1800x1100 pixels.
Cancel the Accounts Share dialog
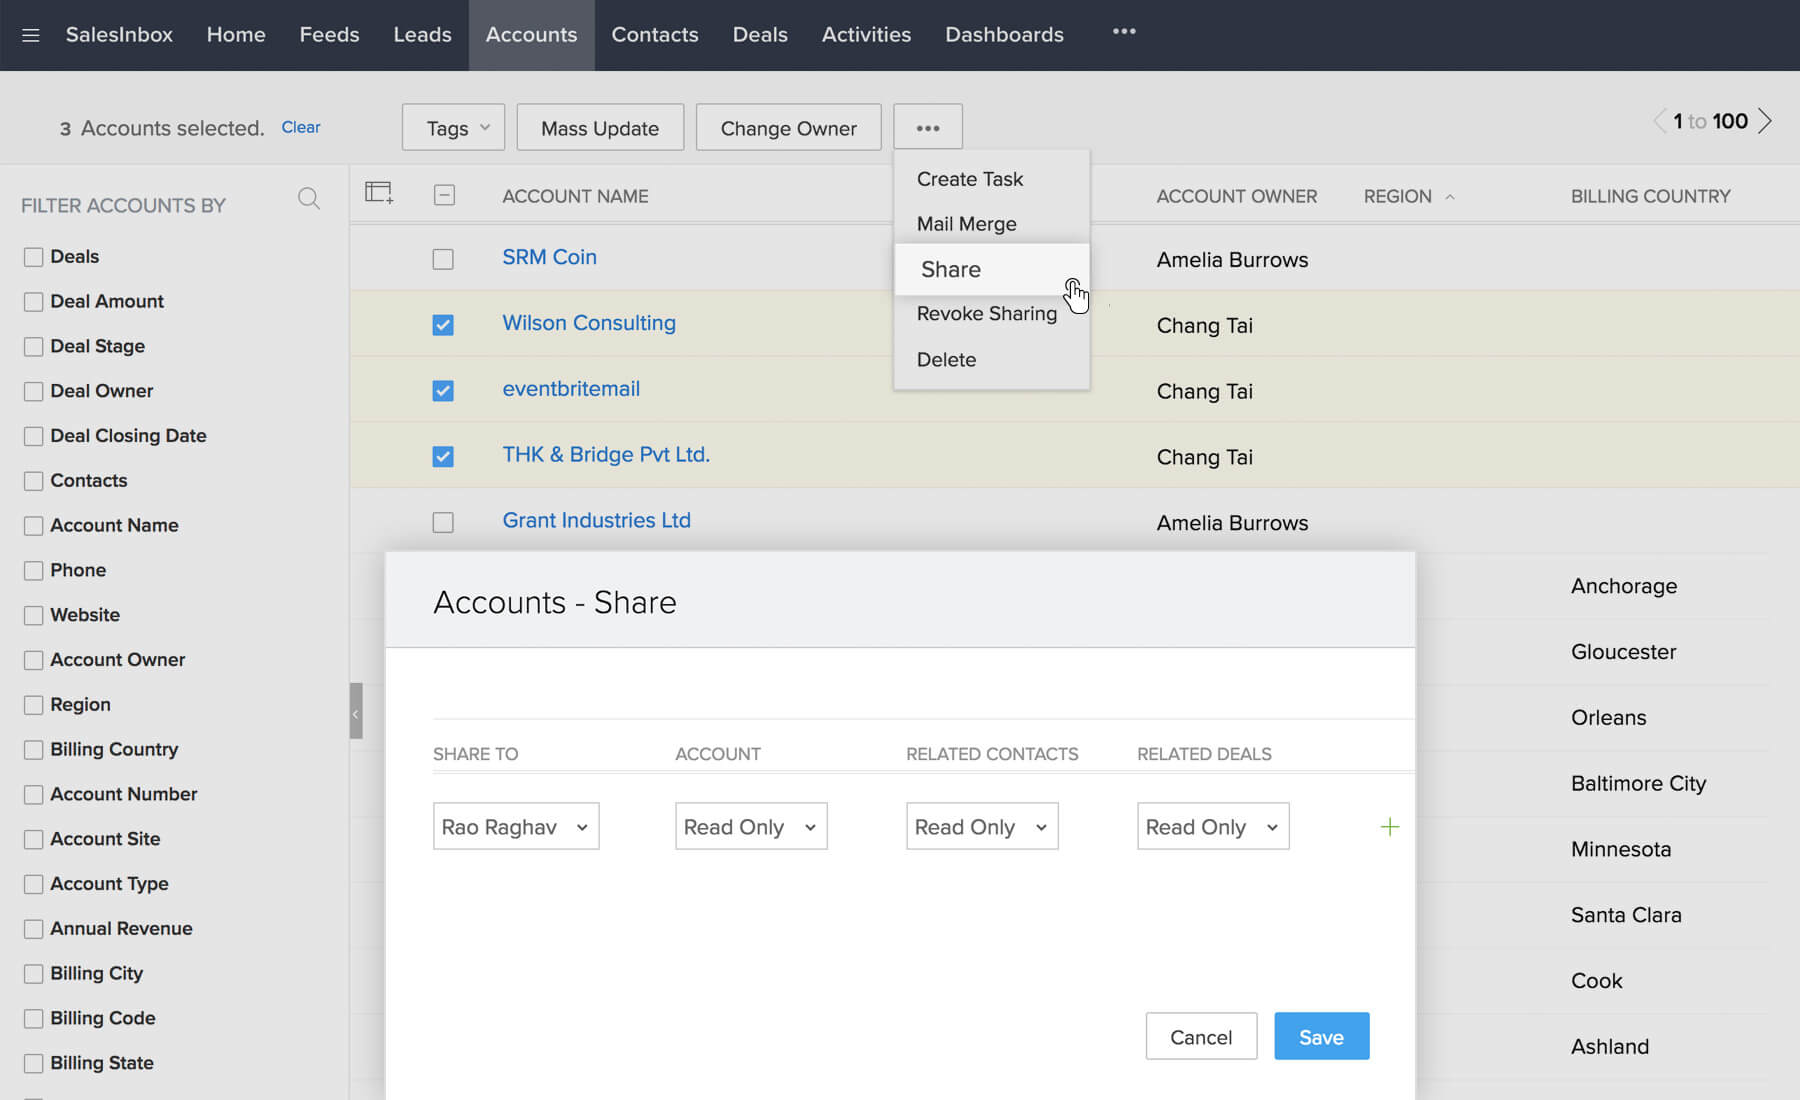click(x=1201, y=1036)
